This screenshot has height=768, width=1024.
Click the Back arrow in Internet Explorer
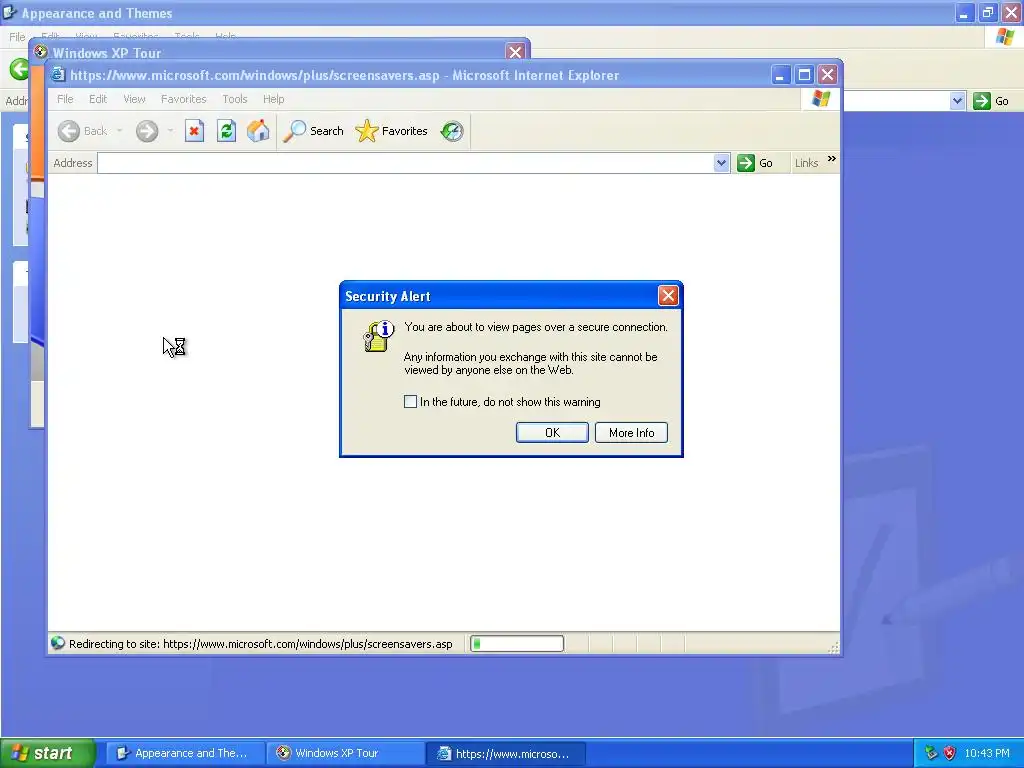pos(69,131)
